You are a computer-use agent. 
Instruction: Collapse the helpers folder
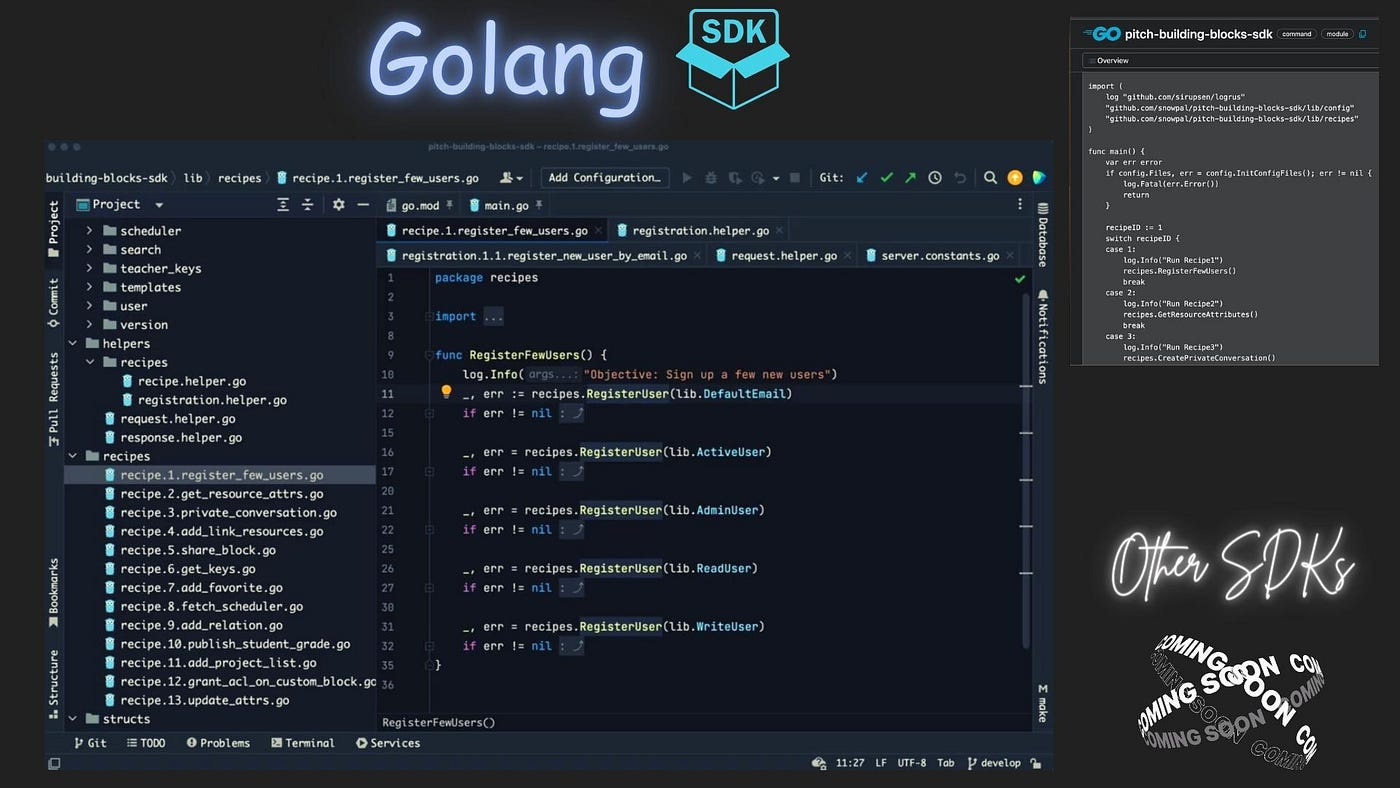(x=72, y=343)
